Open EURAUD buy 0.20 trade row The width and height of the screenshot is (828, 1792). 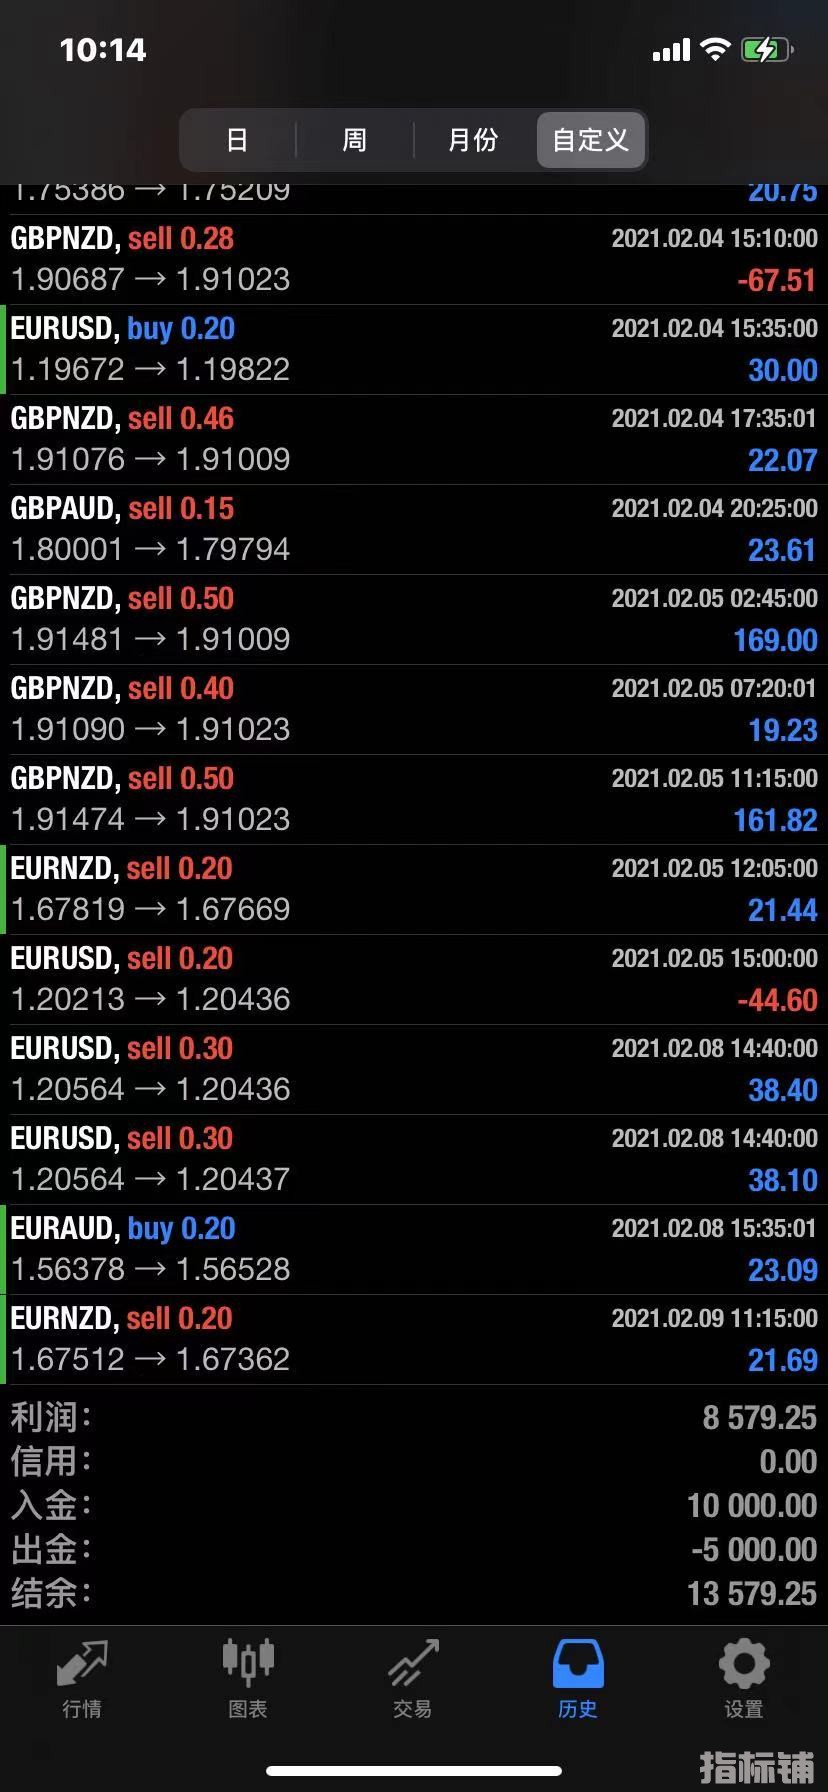click(x=414, y=1250)
